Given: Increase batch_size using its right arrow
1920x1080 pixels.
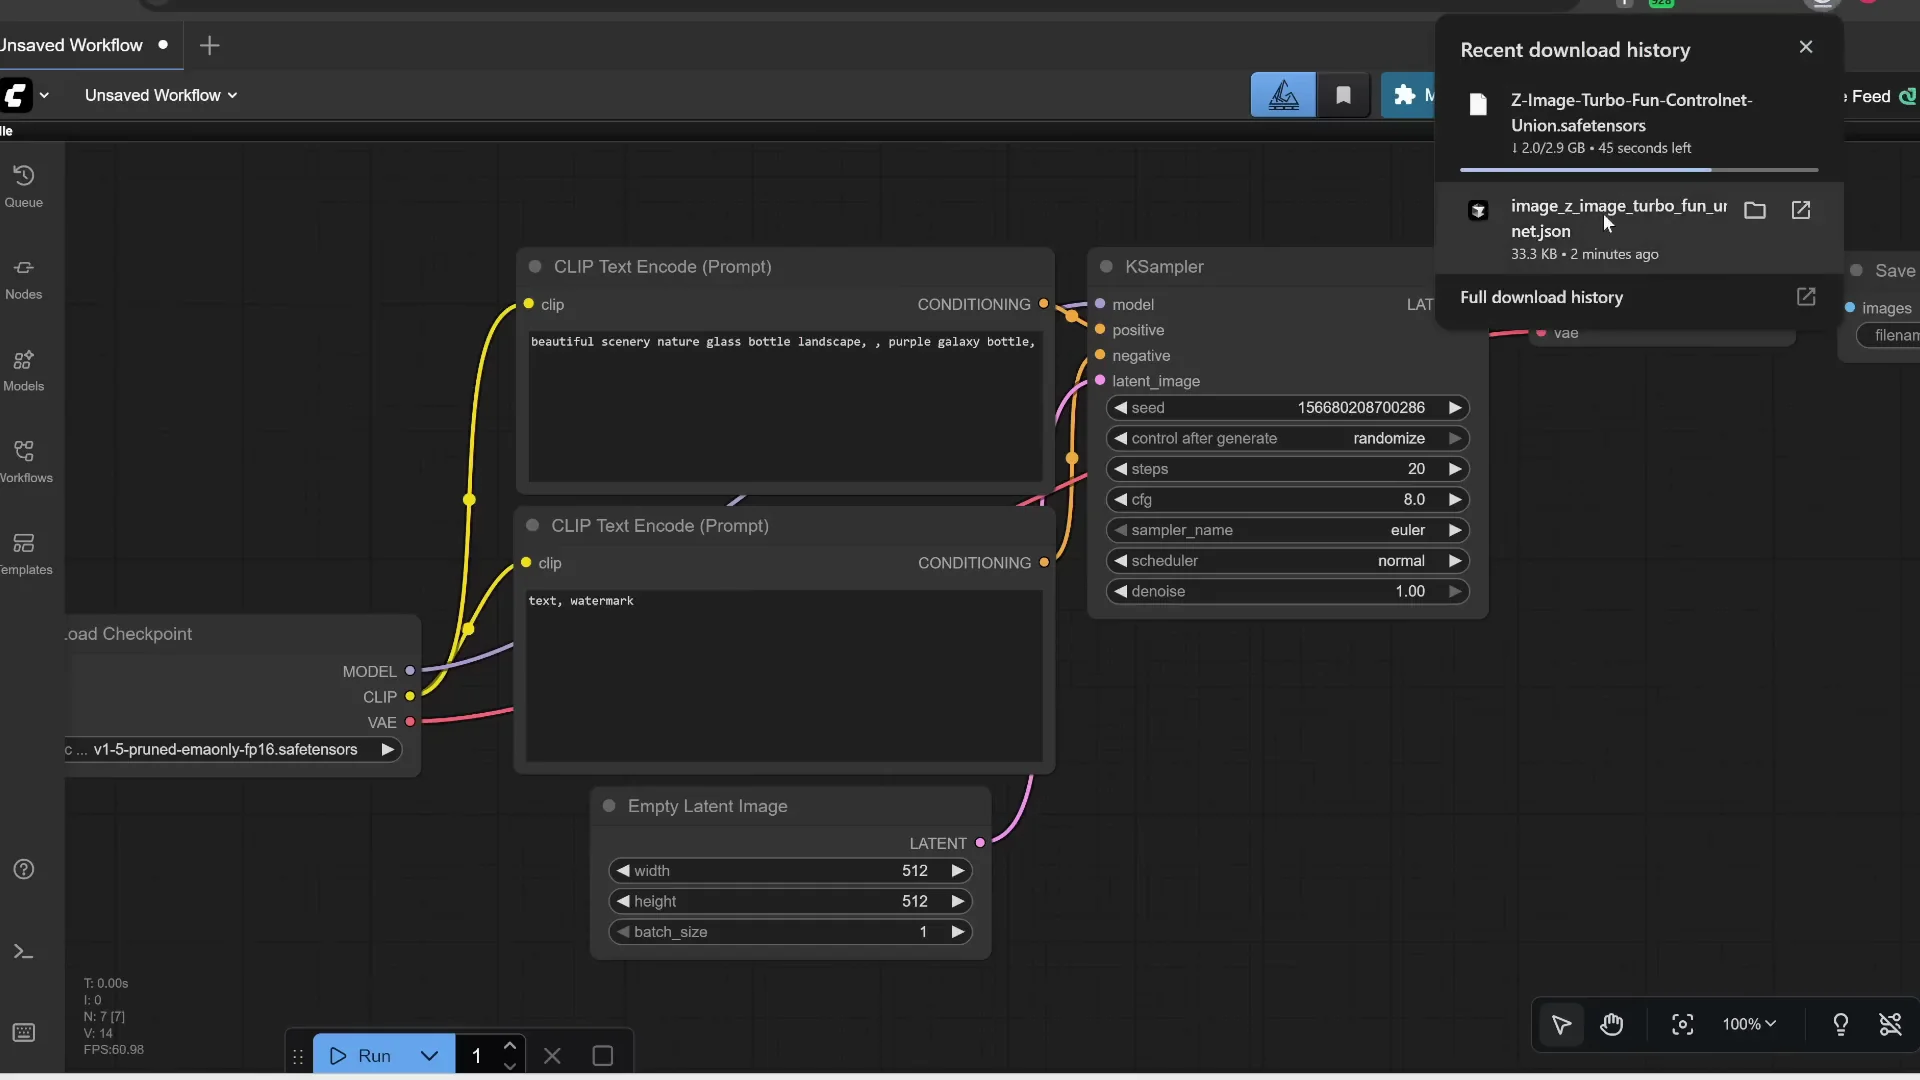Looking at the screenshot, I should (x=957, y=931).
